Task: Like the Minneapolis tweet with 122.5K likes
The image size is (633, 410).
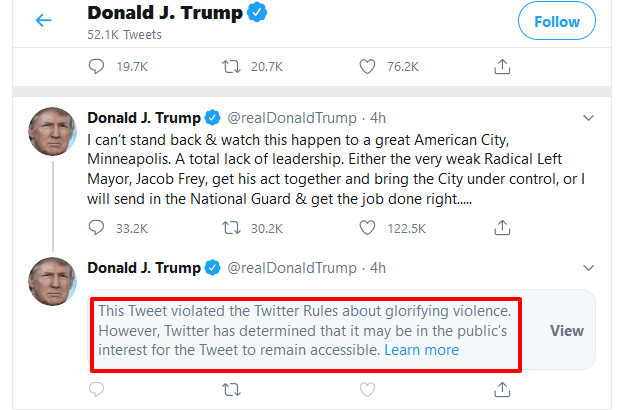Action: [367, 228]
